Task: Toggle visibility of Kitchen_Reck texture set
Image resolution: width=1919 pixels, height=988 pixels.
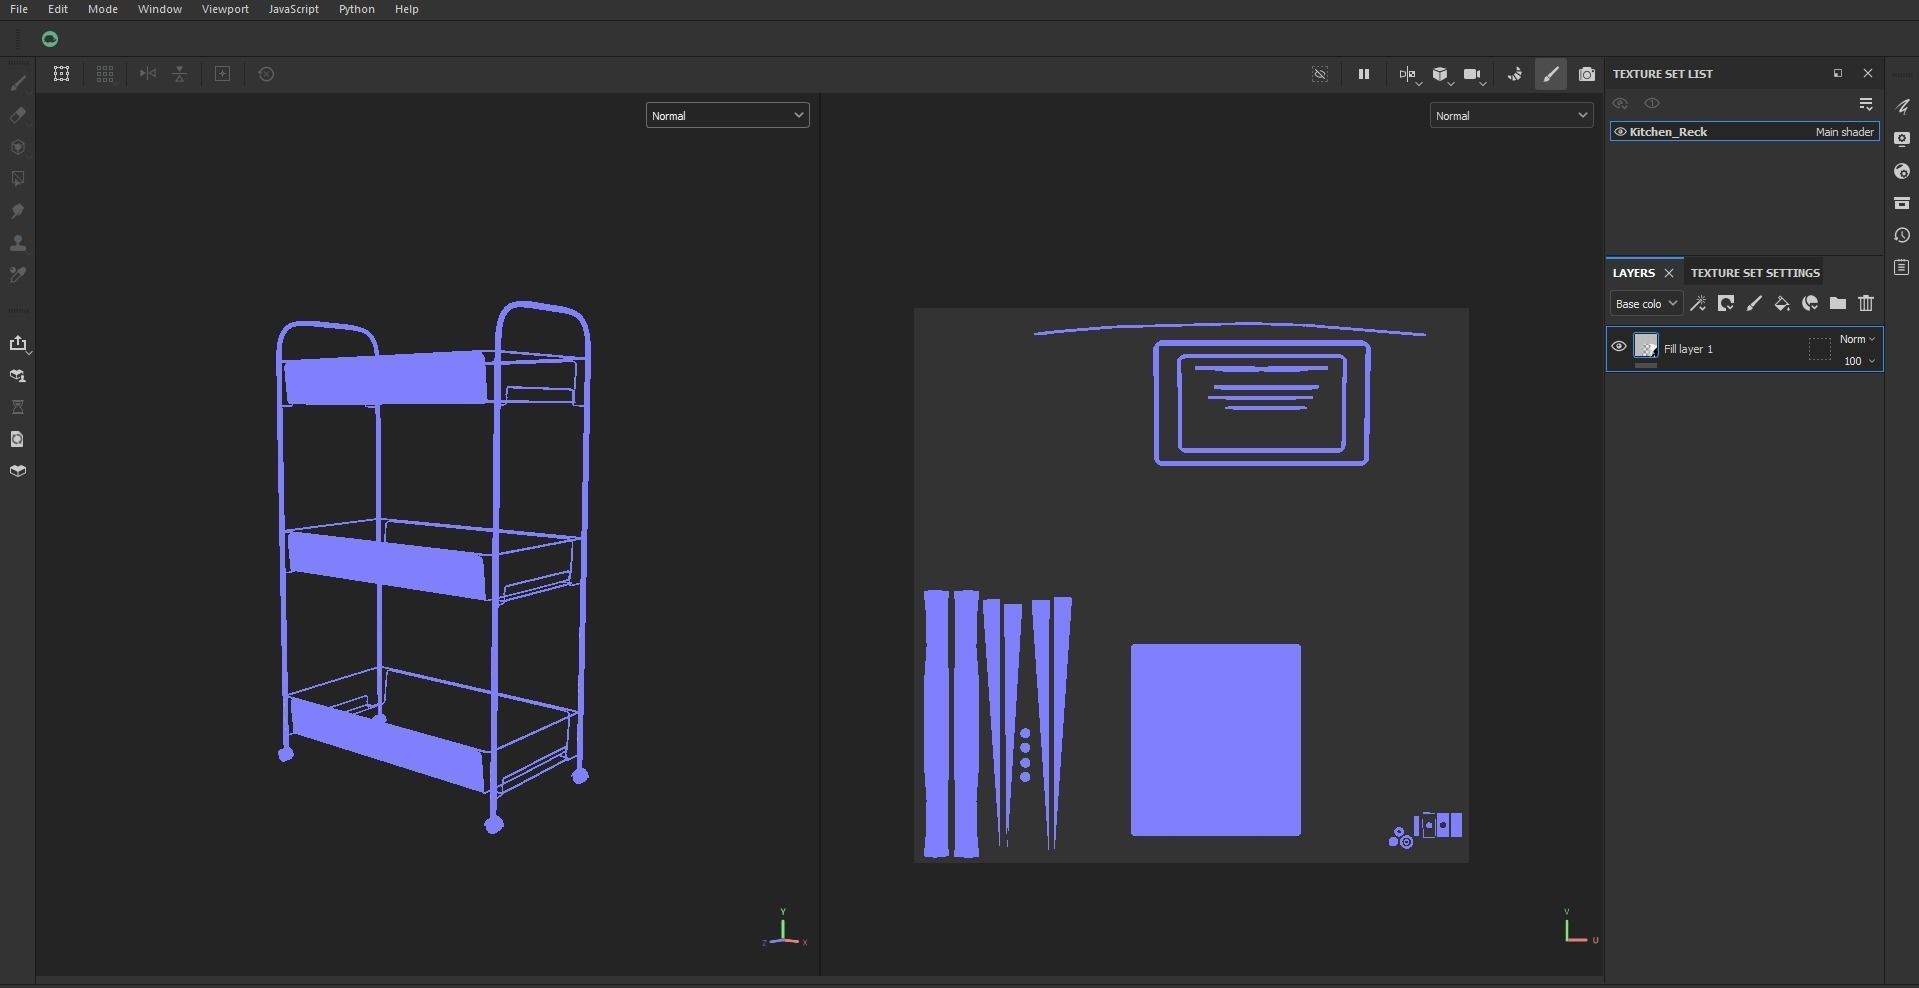Action: click(x=1620, y=132)
